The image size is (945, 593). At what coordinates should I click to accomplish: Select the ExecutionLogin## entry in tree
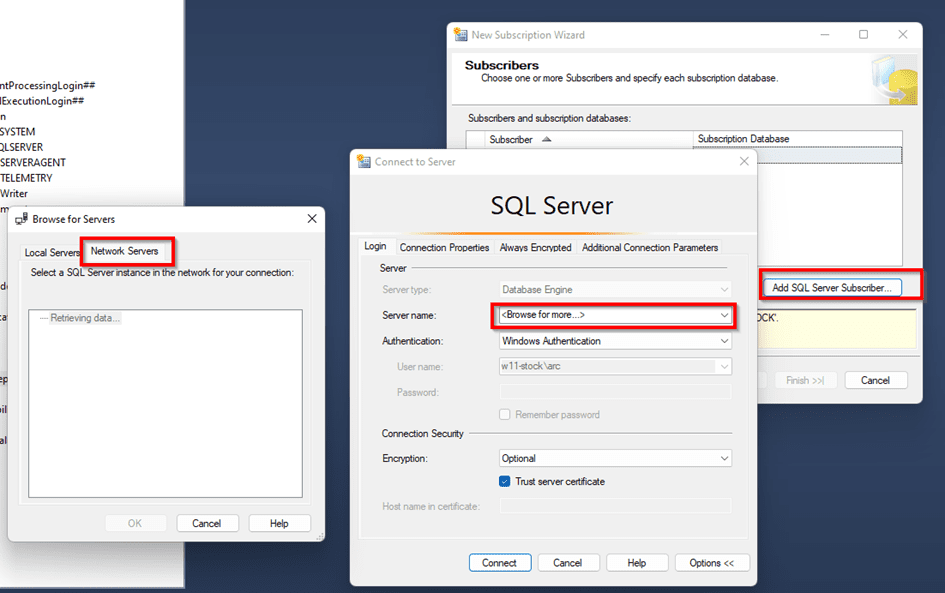point(42,101)
